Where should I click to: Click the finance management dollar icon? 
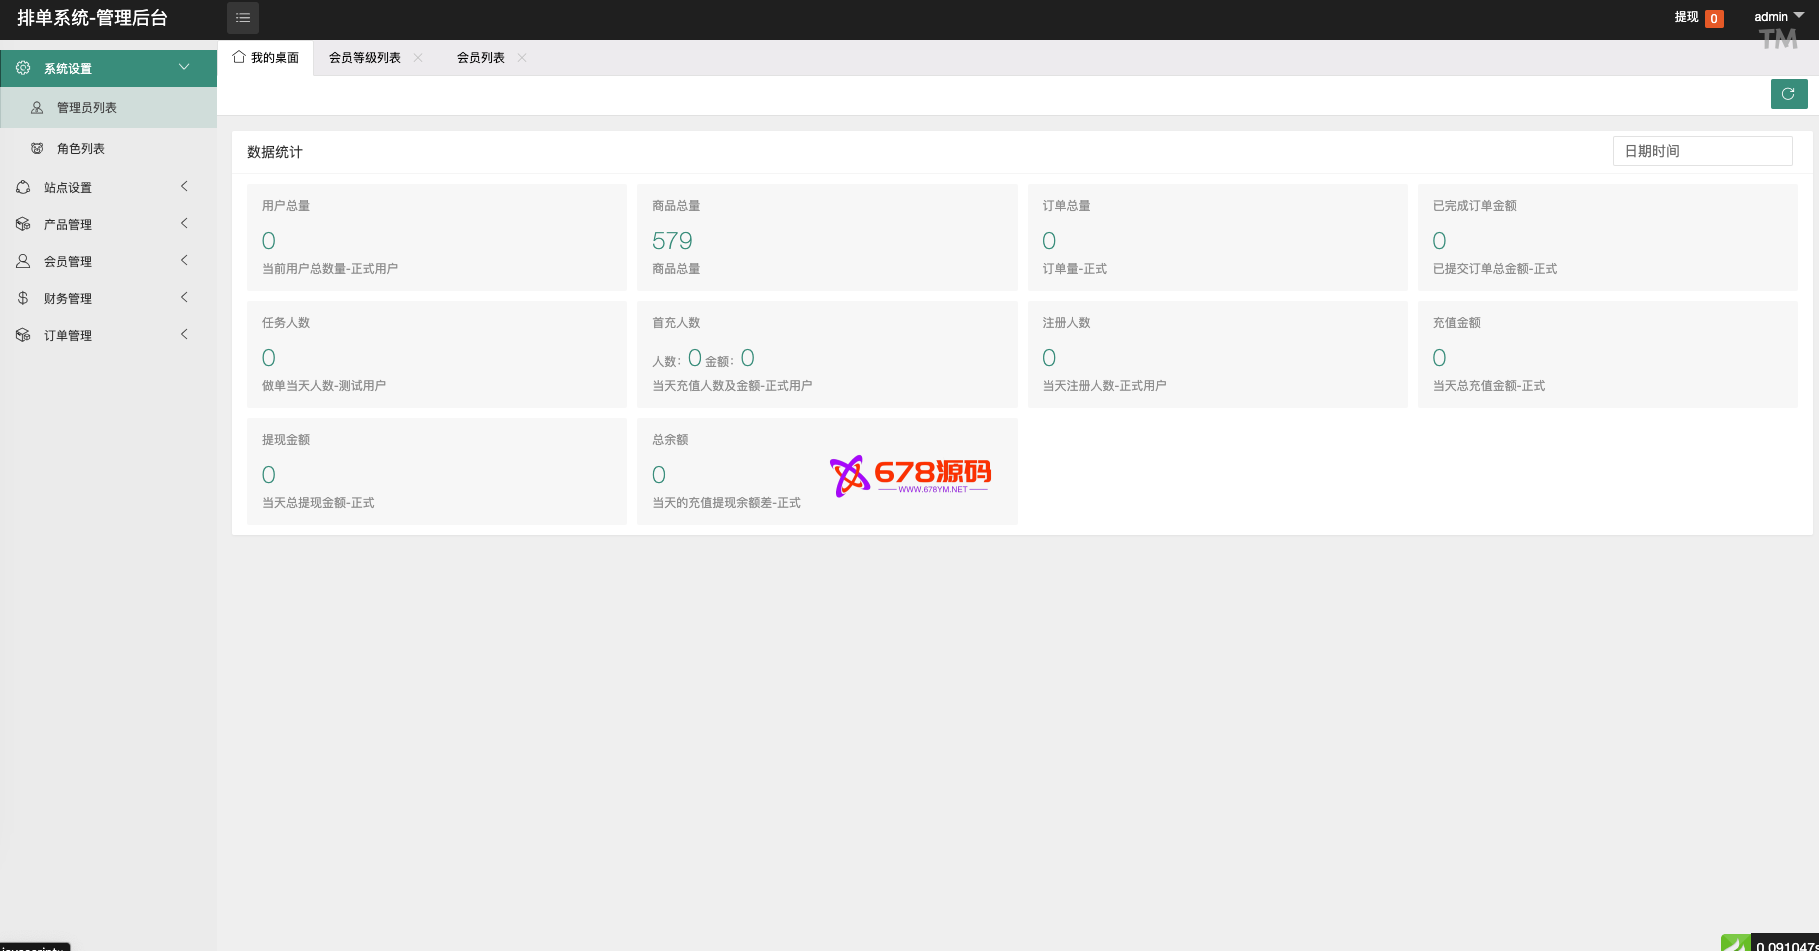coord(23,298)
